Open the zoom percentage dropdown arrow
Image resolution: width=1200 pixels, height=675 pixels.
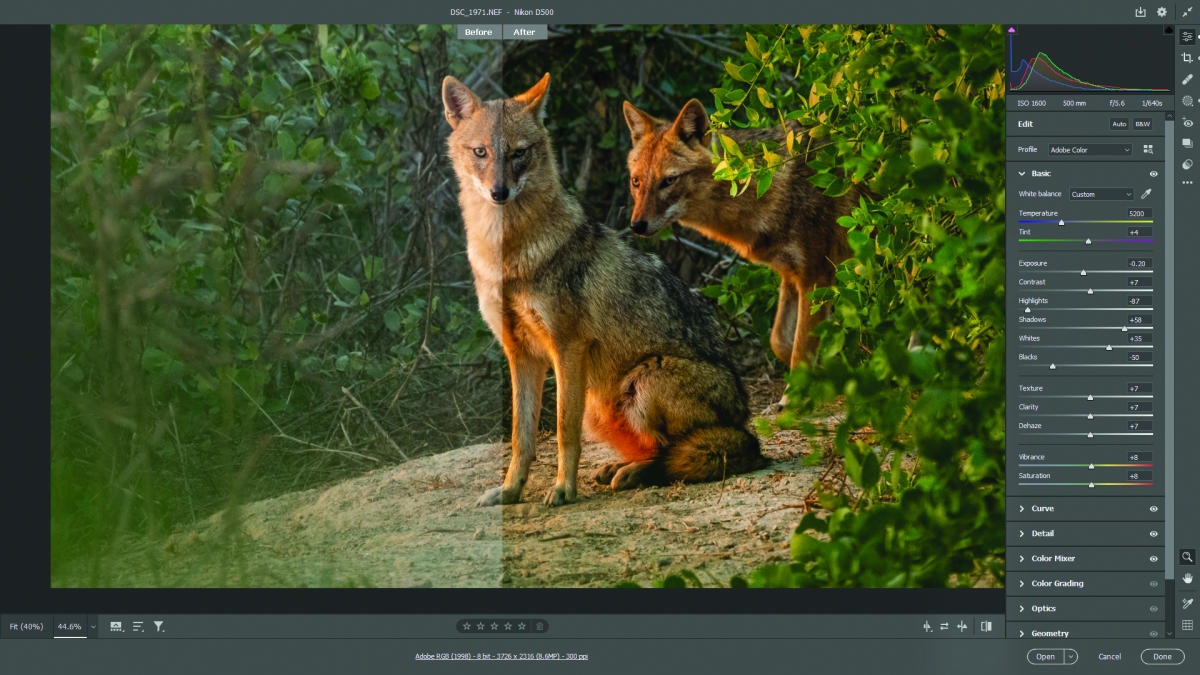(x=93, y=627)
